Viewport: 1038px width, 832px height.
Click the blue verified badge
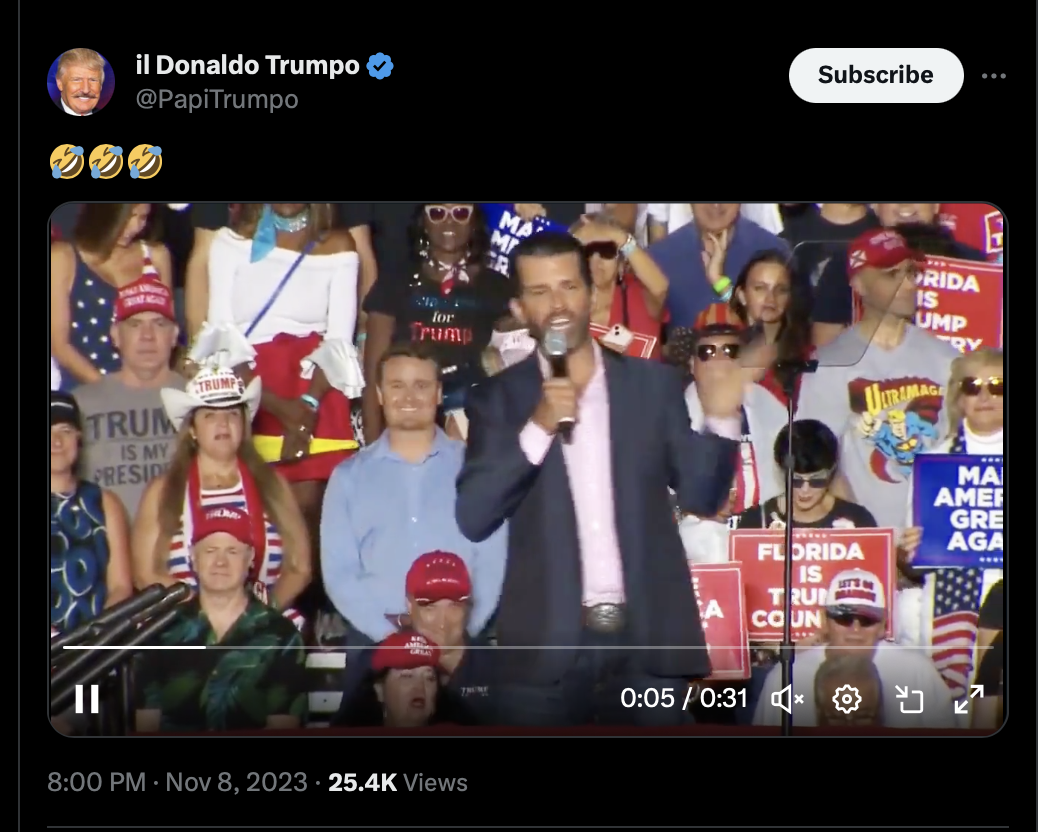[380, 67]
